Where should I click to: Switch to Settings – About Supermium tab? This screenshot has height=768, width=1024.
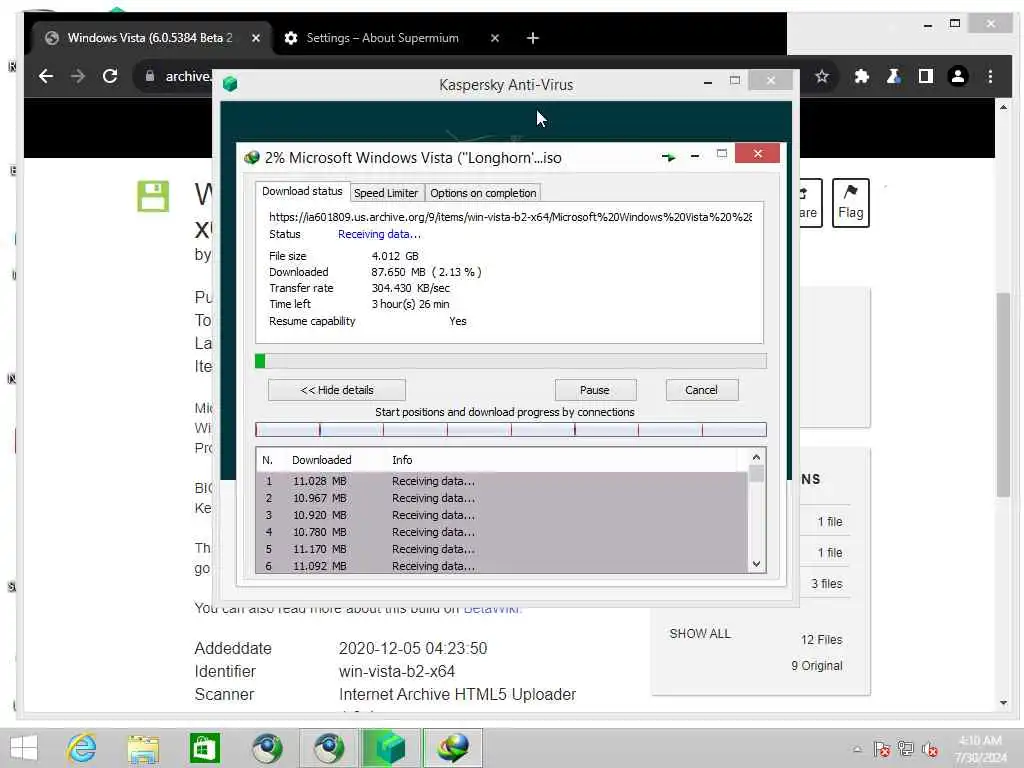point(382,38)
